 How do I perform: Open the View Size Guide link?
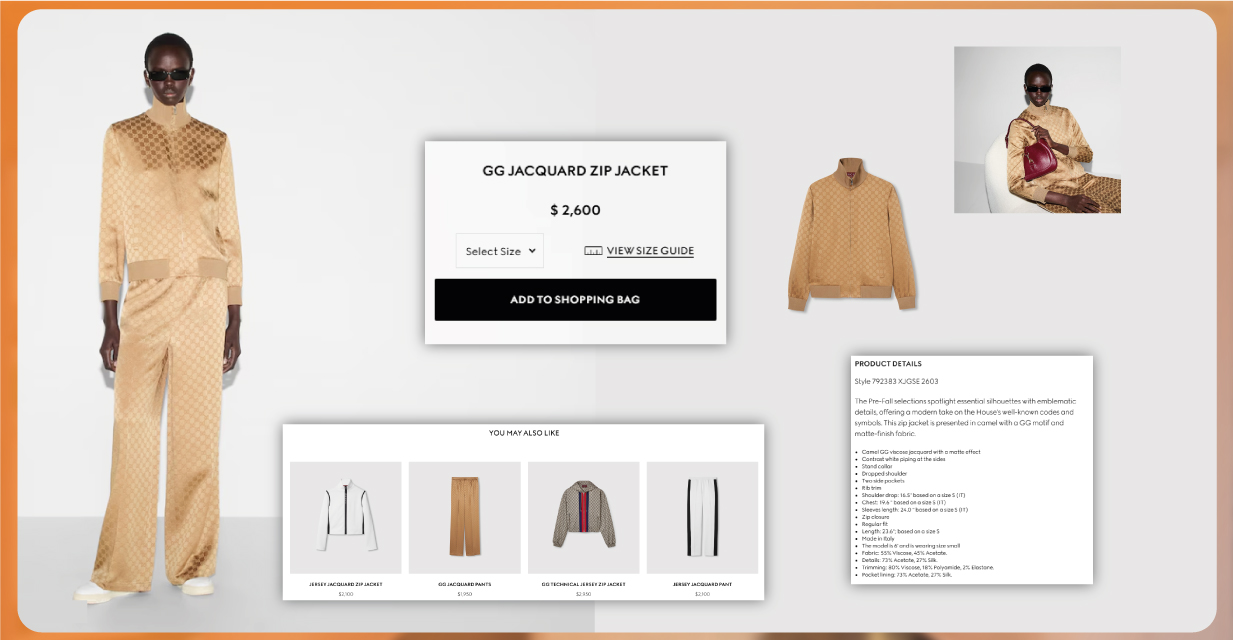pos(650,251)
